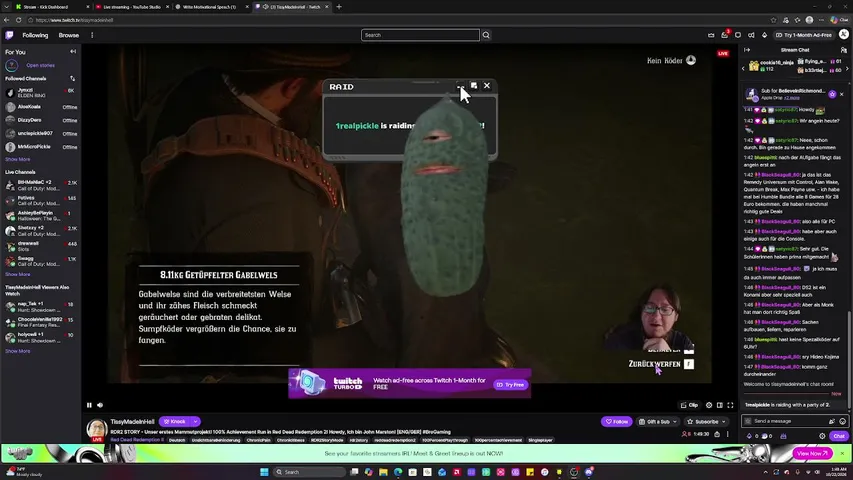This screenshot has width=853, height=480.
Task: Click the Get Bits diamond icon
Action: point(764,35)
